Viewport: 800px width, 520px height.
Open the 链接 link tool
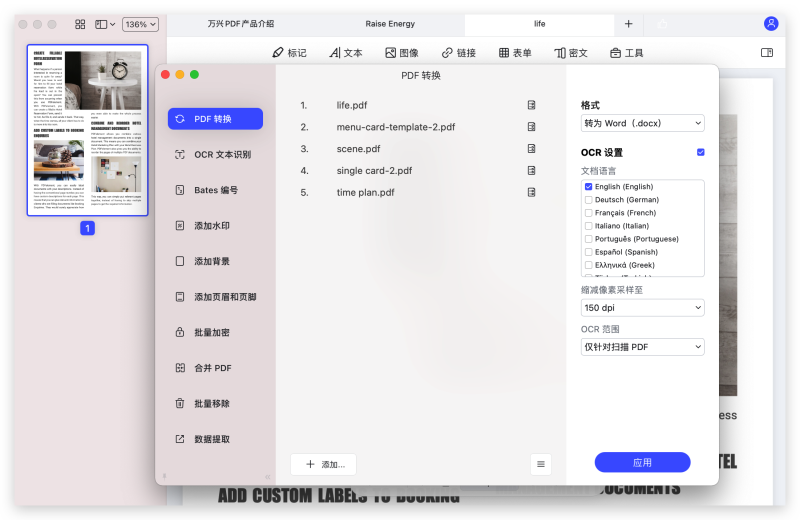459,53
